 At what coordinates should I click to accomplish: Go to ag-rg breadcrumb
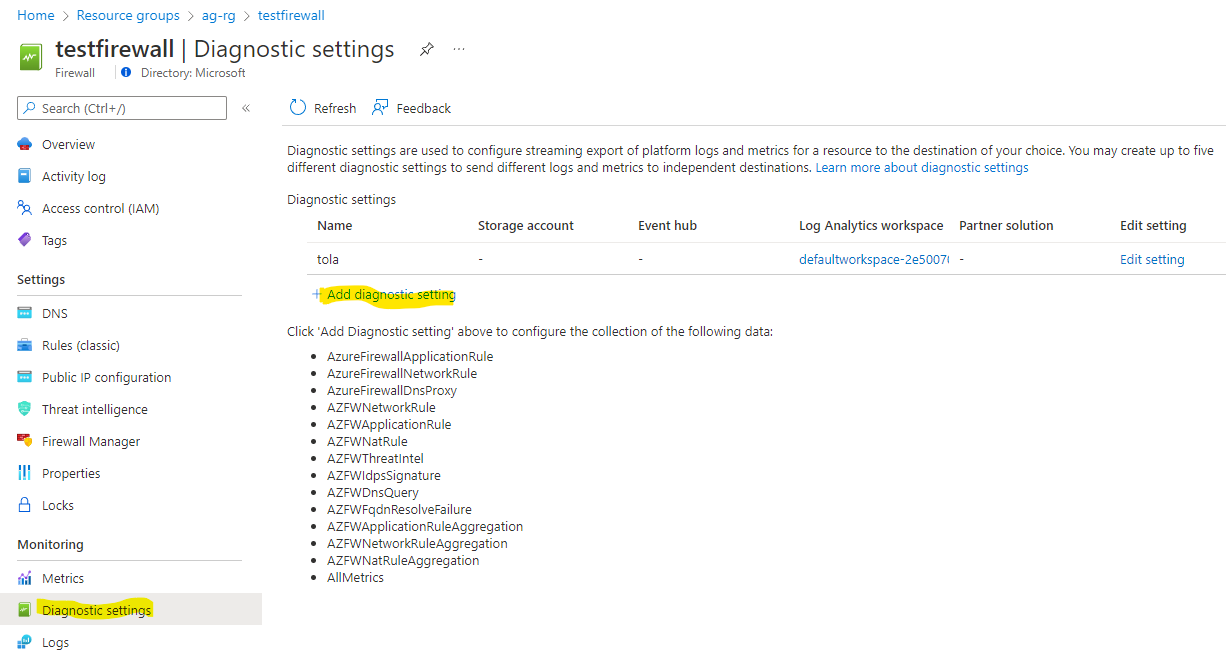click(219, 15)
